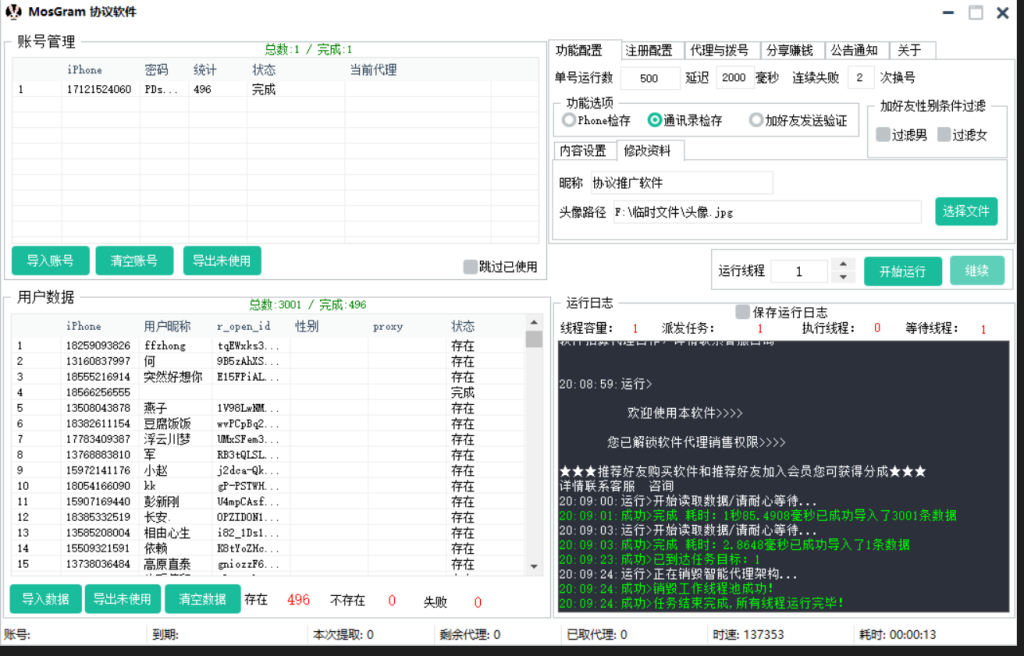
Task: Enable the 过滤男 checkbox
Action: pos(883,135)
